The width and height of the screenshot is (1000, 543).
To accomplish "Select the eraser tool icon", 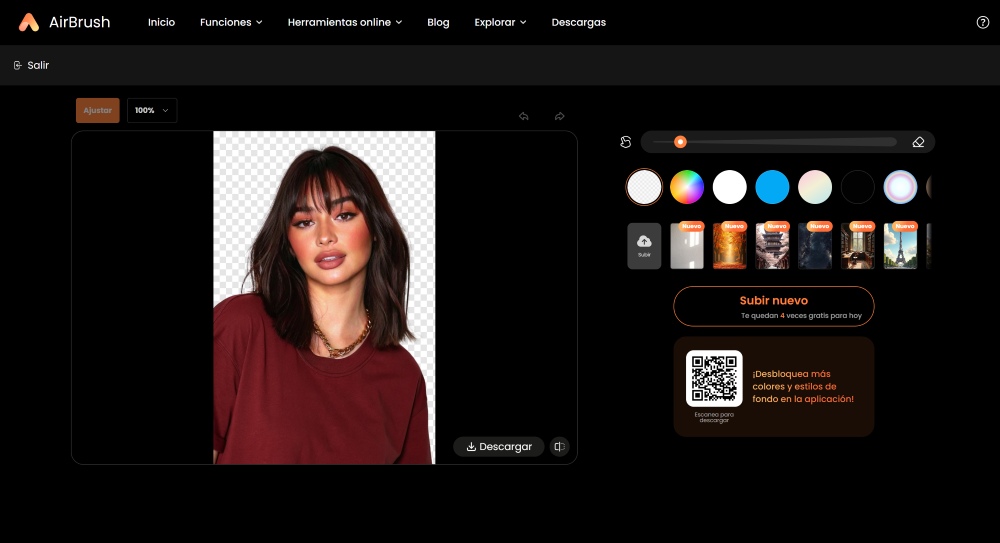I will tap(918, 142).
